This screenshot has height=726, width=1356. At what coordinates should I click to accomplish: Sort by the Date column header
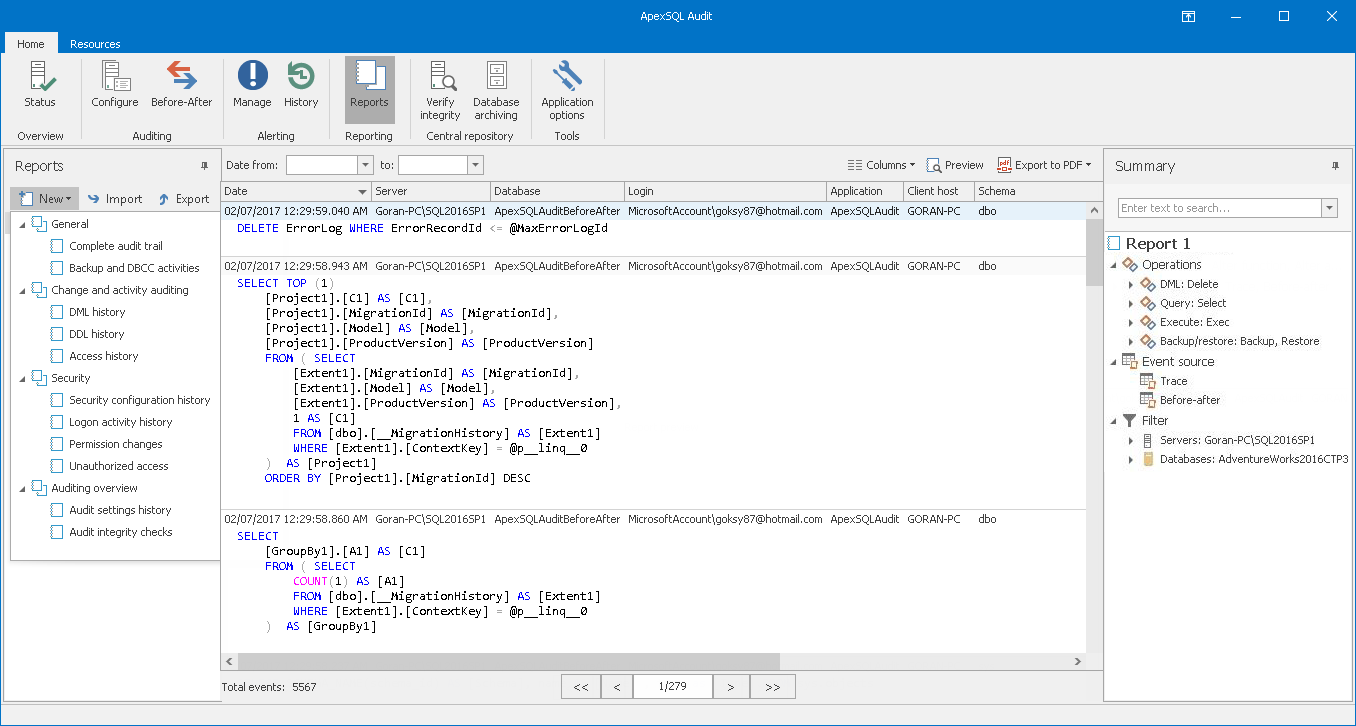click(x=296, y=191)
